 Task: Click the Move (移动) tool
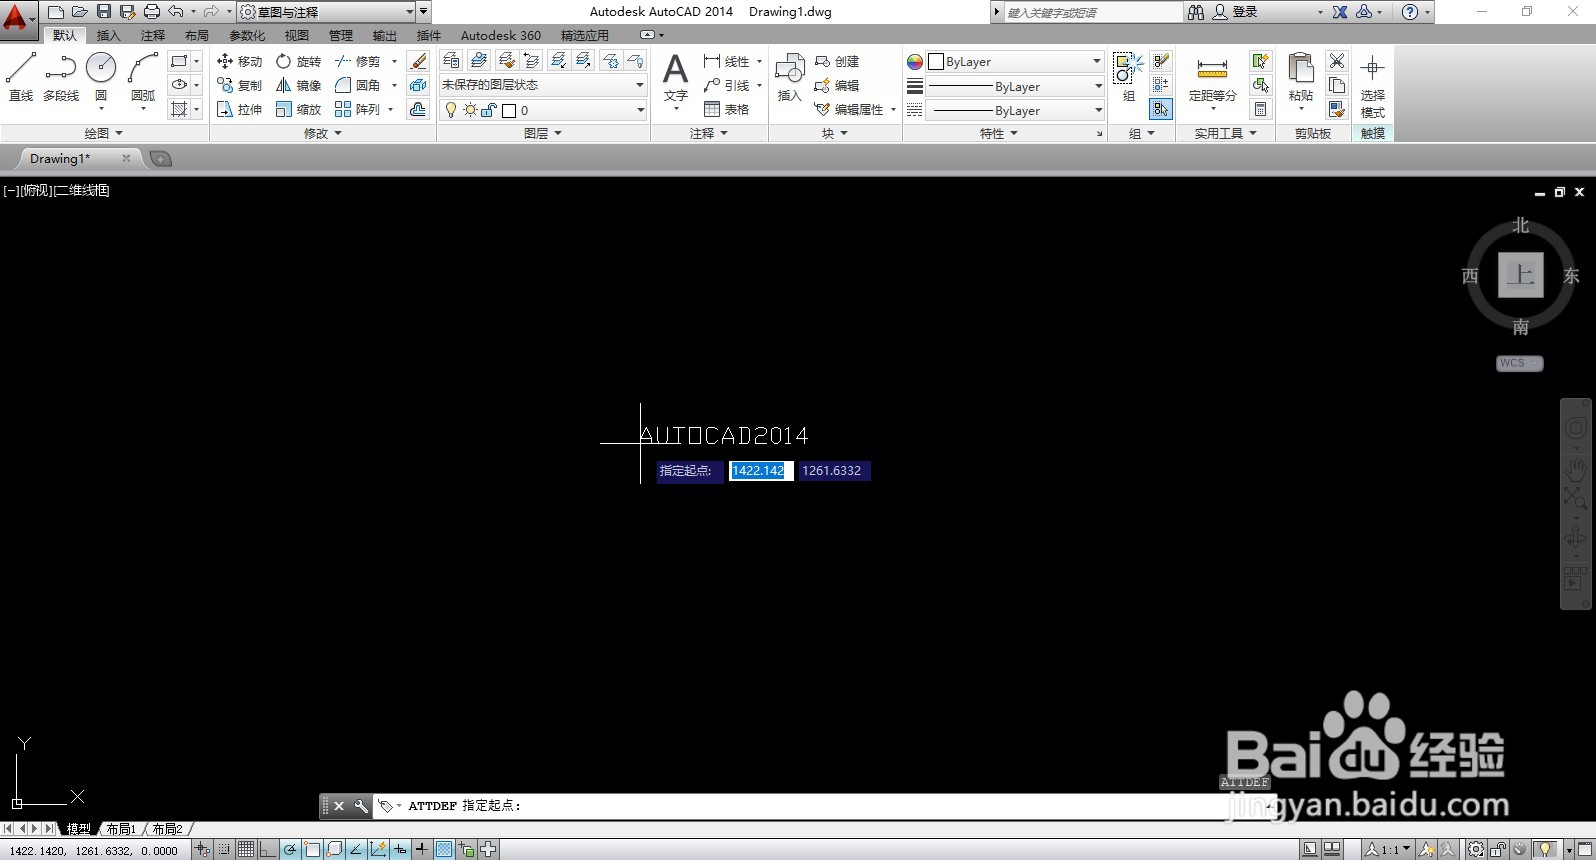tap(239, 61)
